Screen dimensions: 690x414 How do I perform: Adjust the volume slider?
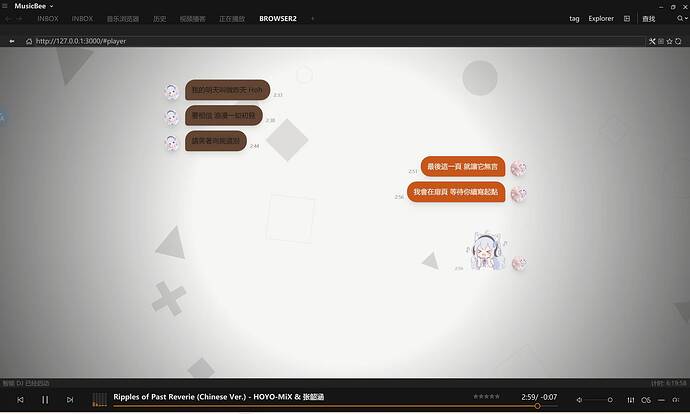600,400
